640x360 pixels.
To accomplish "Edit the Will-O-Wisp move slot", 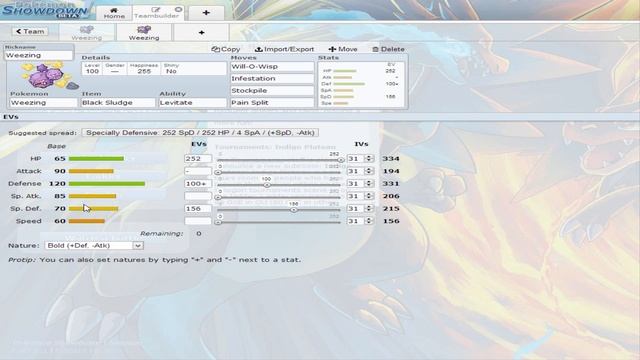I will point(272,67).
